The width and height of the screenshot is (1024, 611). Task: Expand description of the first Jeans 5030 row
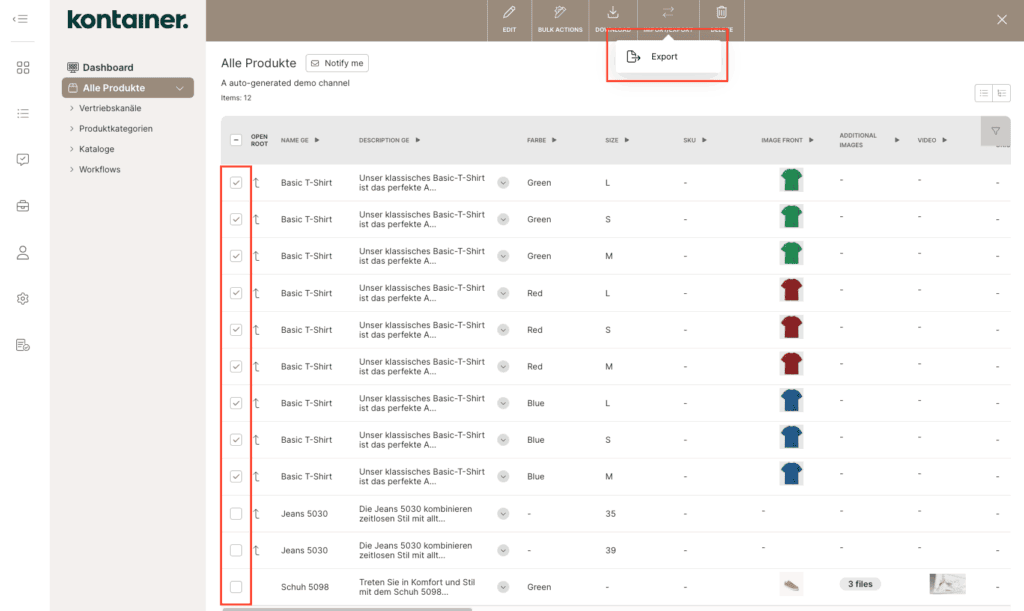point(503,514)
